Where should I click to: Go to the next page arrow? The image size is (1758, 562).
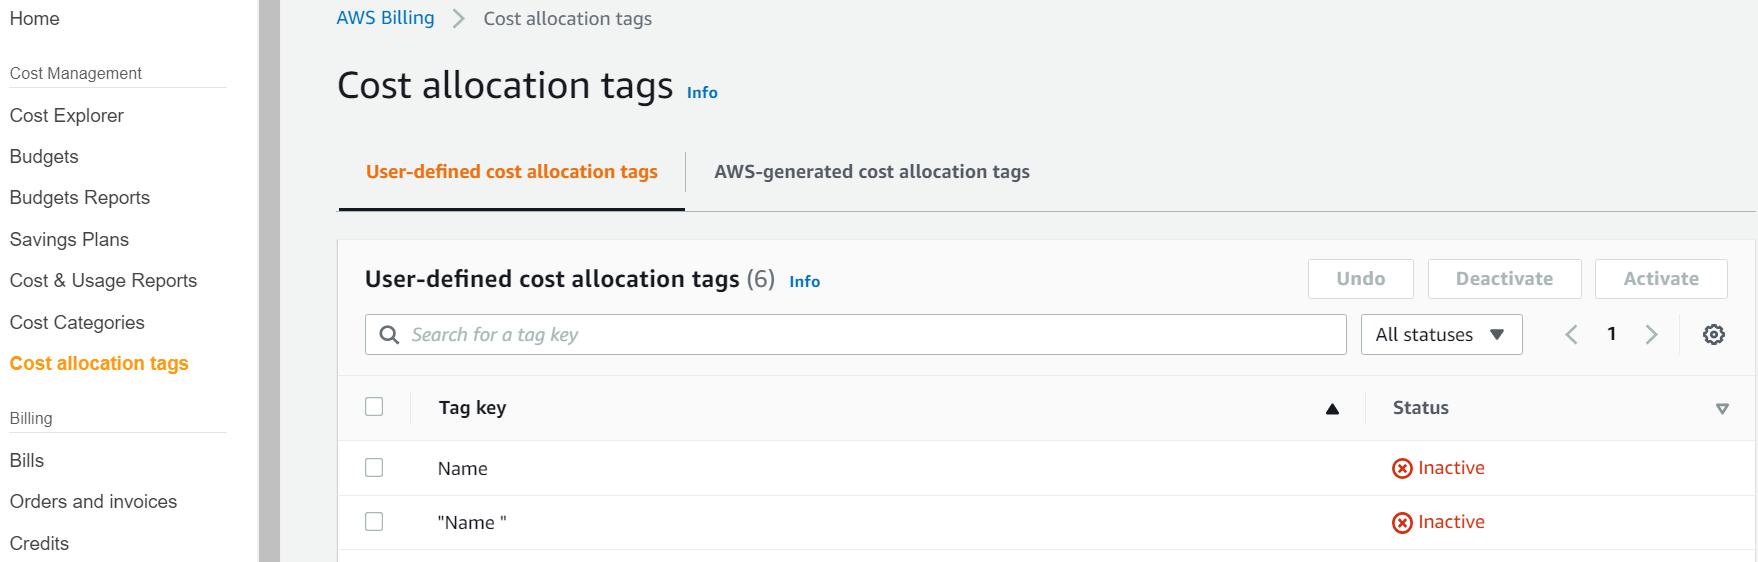click(1651, 335)
